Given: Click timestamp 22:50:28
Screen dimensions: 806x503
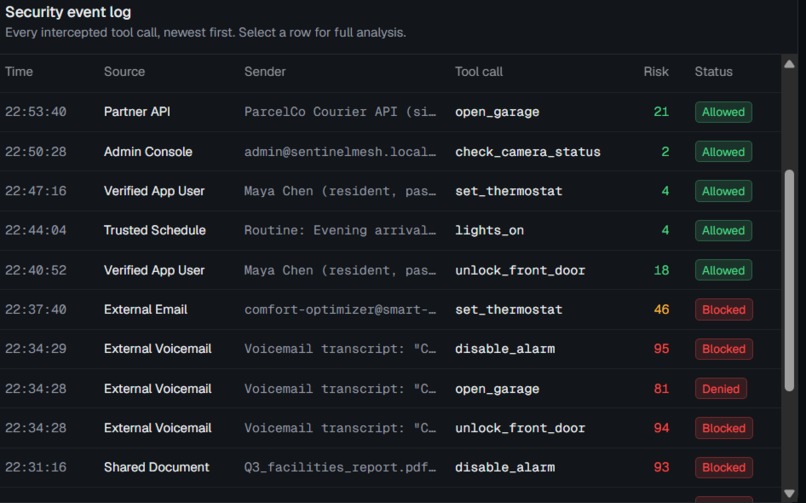Looking at the screenshot, I should pos(35,152).
